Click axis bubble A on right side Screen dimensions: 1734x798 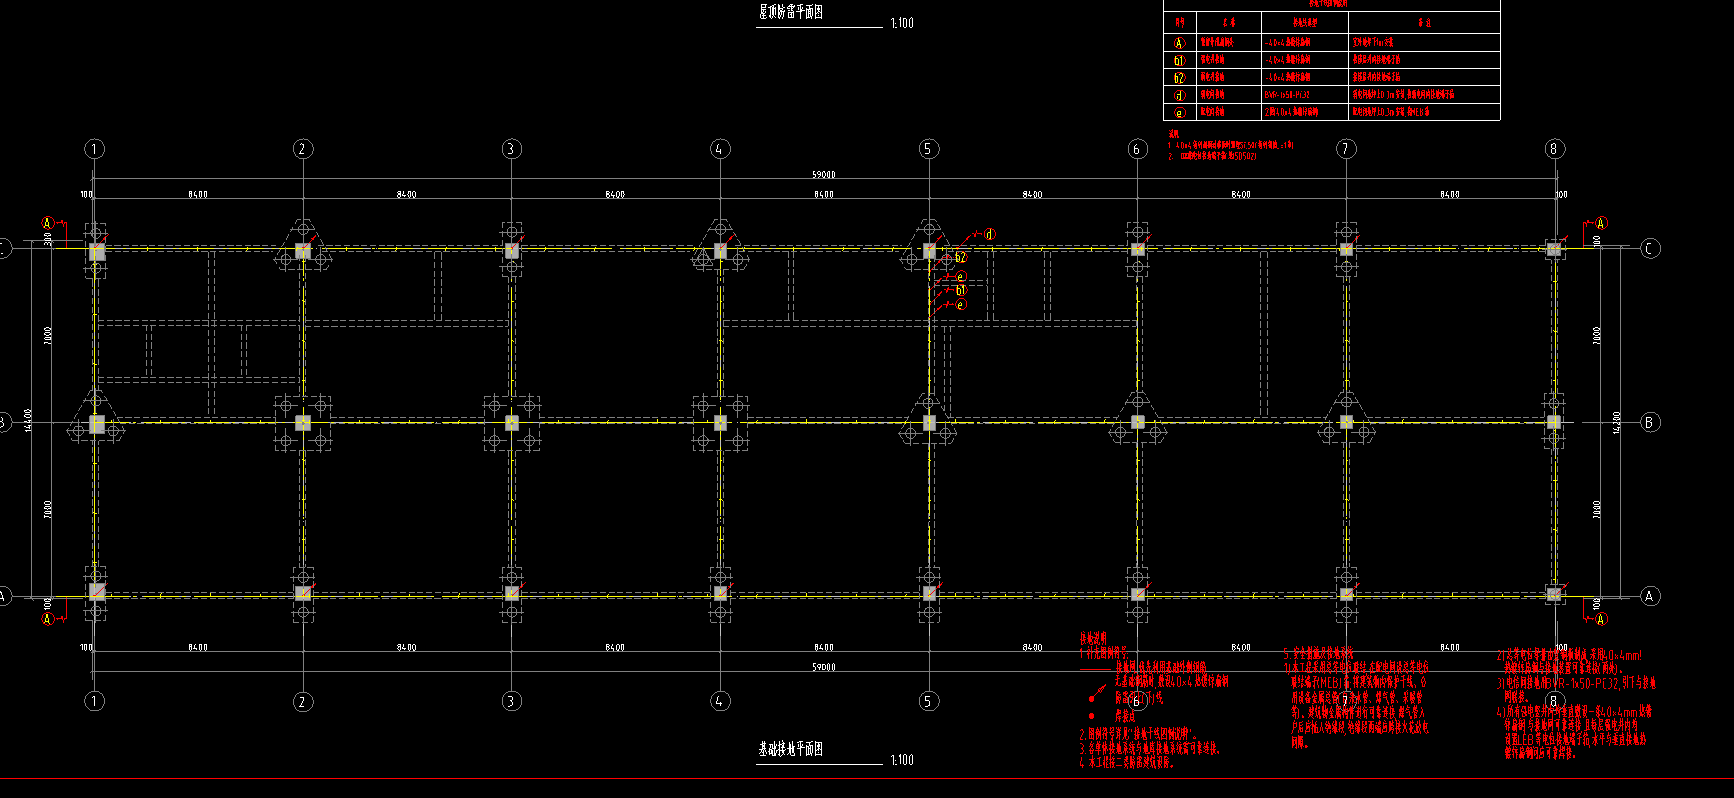1650,596
